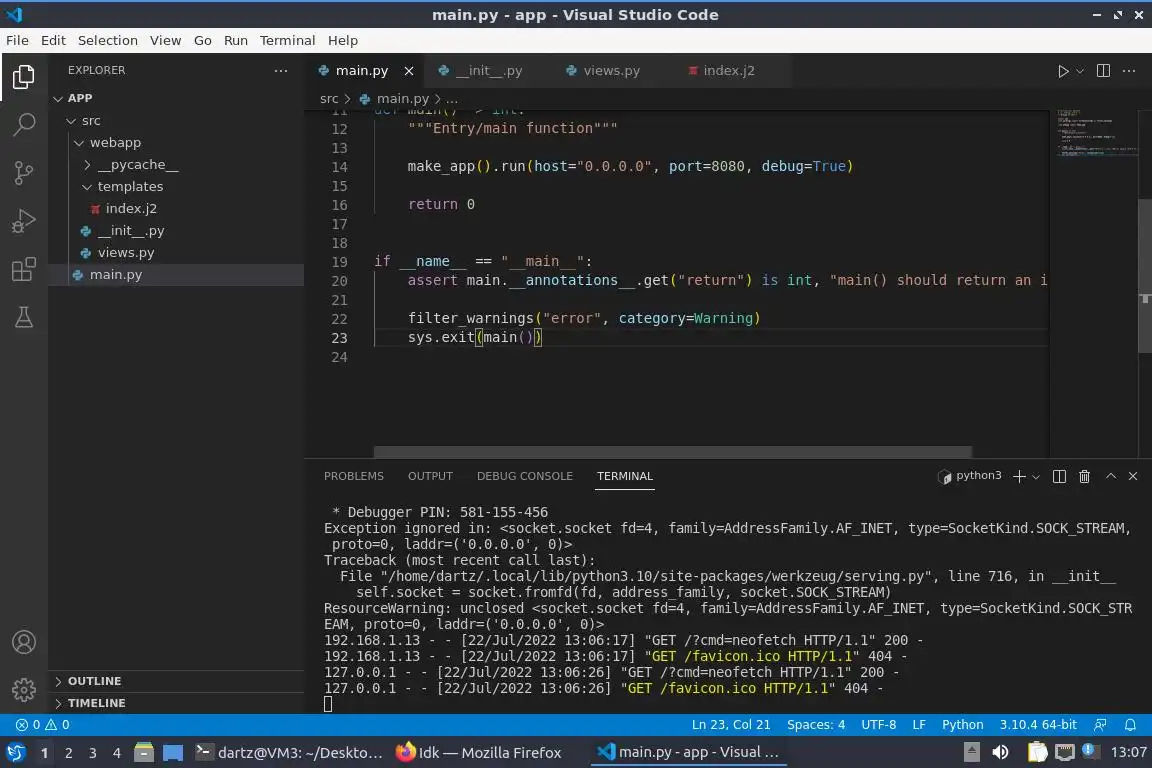Viewport: 1152px width, 768px height.
Task: Open the Selection menu
Action: pyautogui.click(x=108, y=40)
